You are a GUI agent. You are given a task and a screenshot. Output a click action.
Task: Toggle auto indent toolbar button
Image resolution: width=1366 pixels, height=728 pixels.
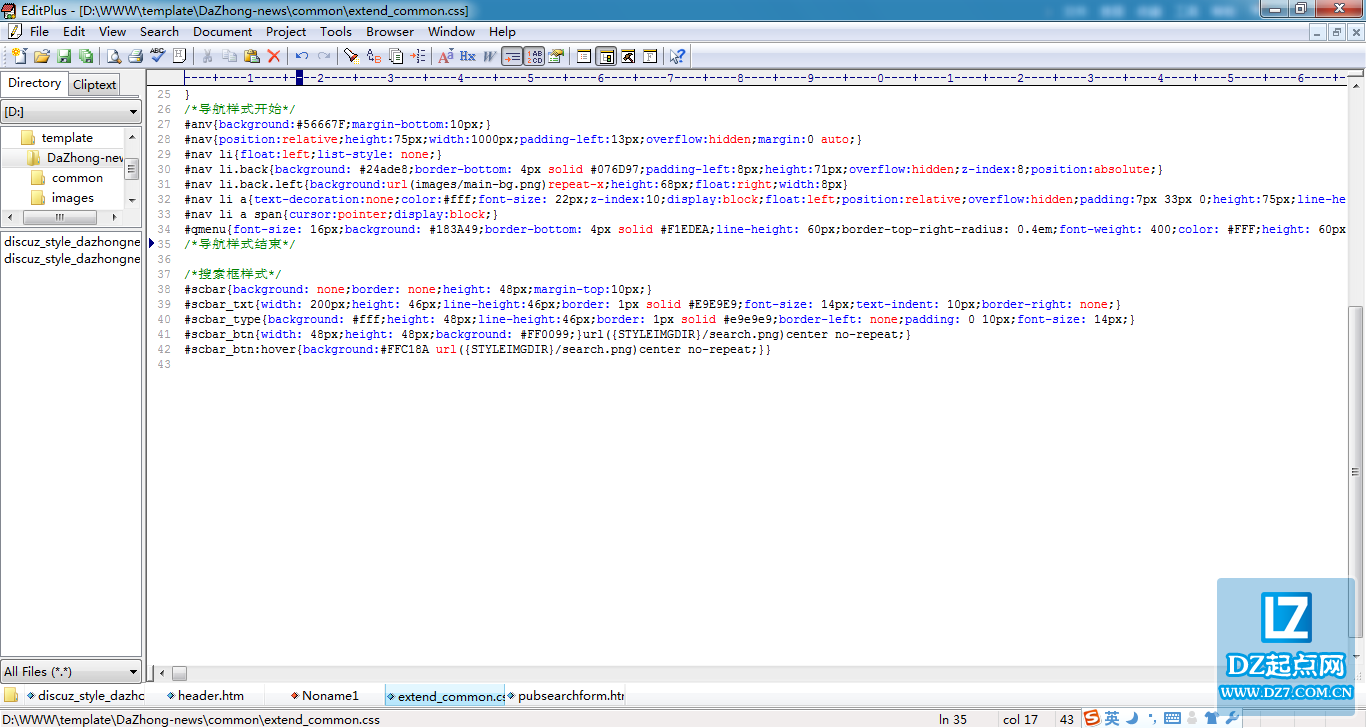coord(512,56)
